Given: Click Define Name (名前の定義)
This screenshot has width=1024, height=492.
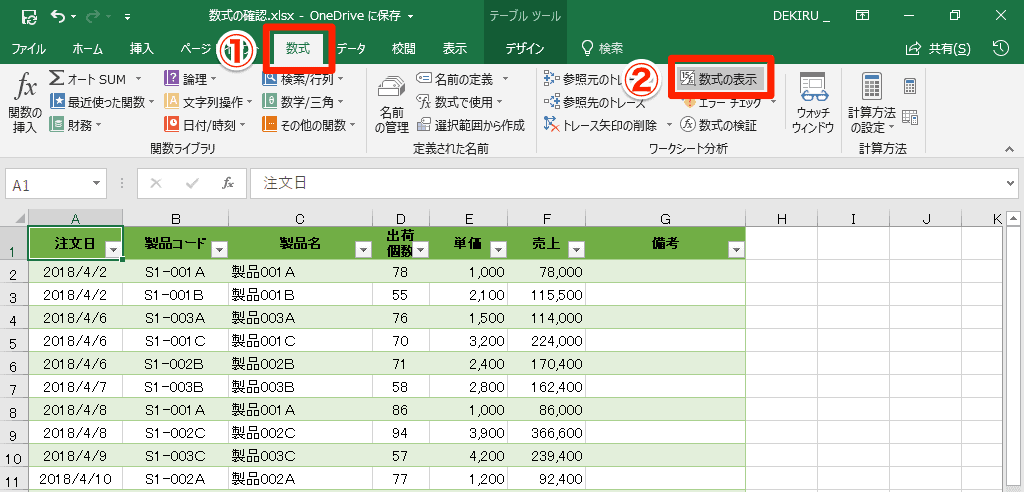Looking at the screenshot, I should (x=463, y=80).
